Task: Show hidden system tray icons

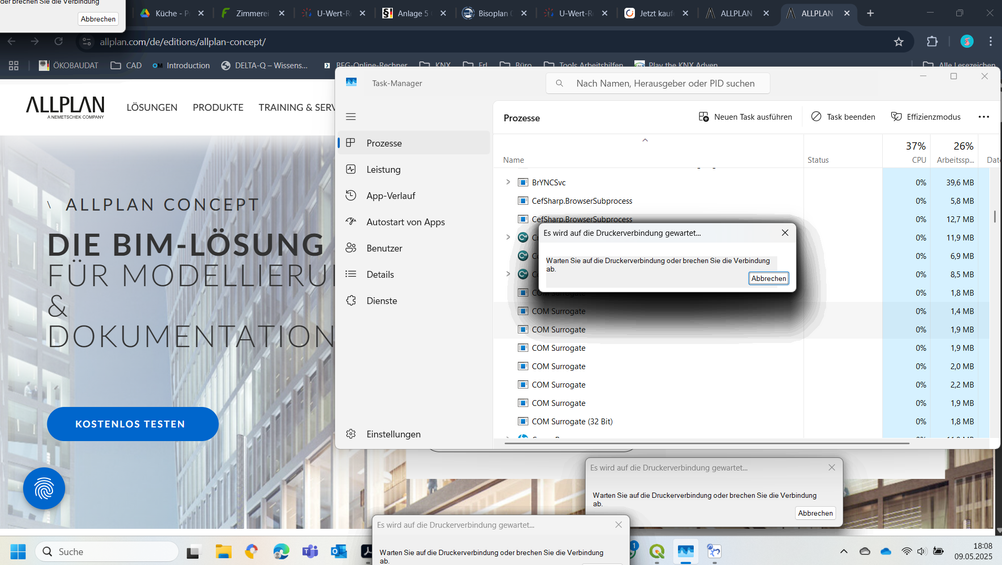Action: pyautogui.click(x=844, y=552)
